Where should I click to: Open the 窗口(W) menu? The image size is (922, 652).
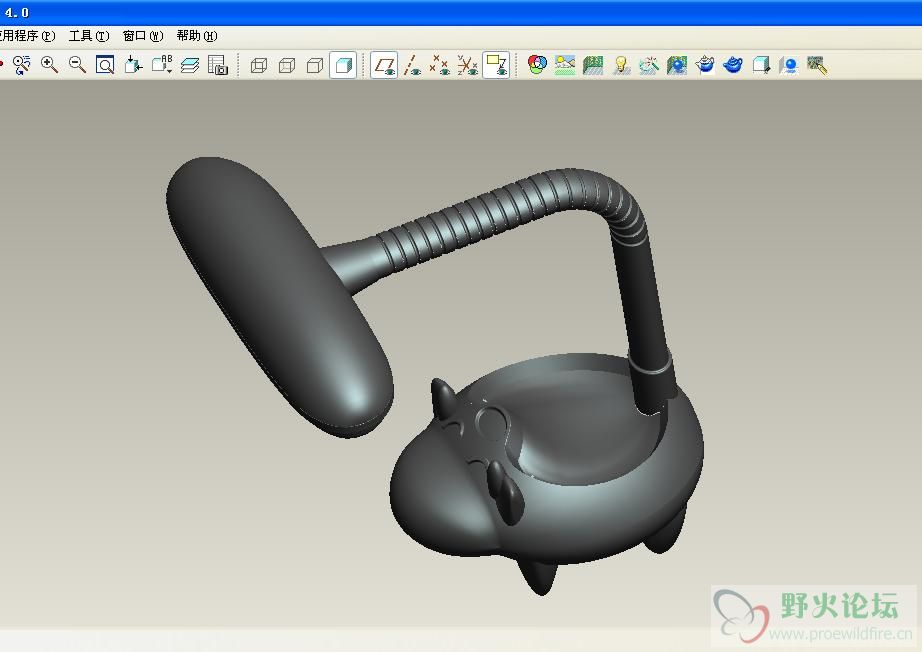[143, 36]
